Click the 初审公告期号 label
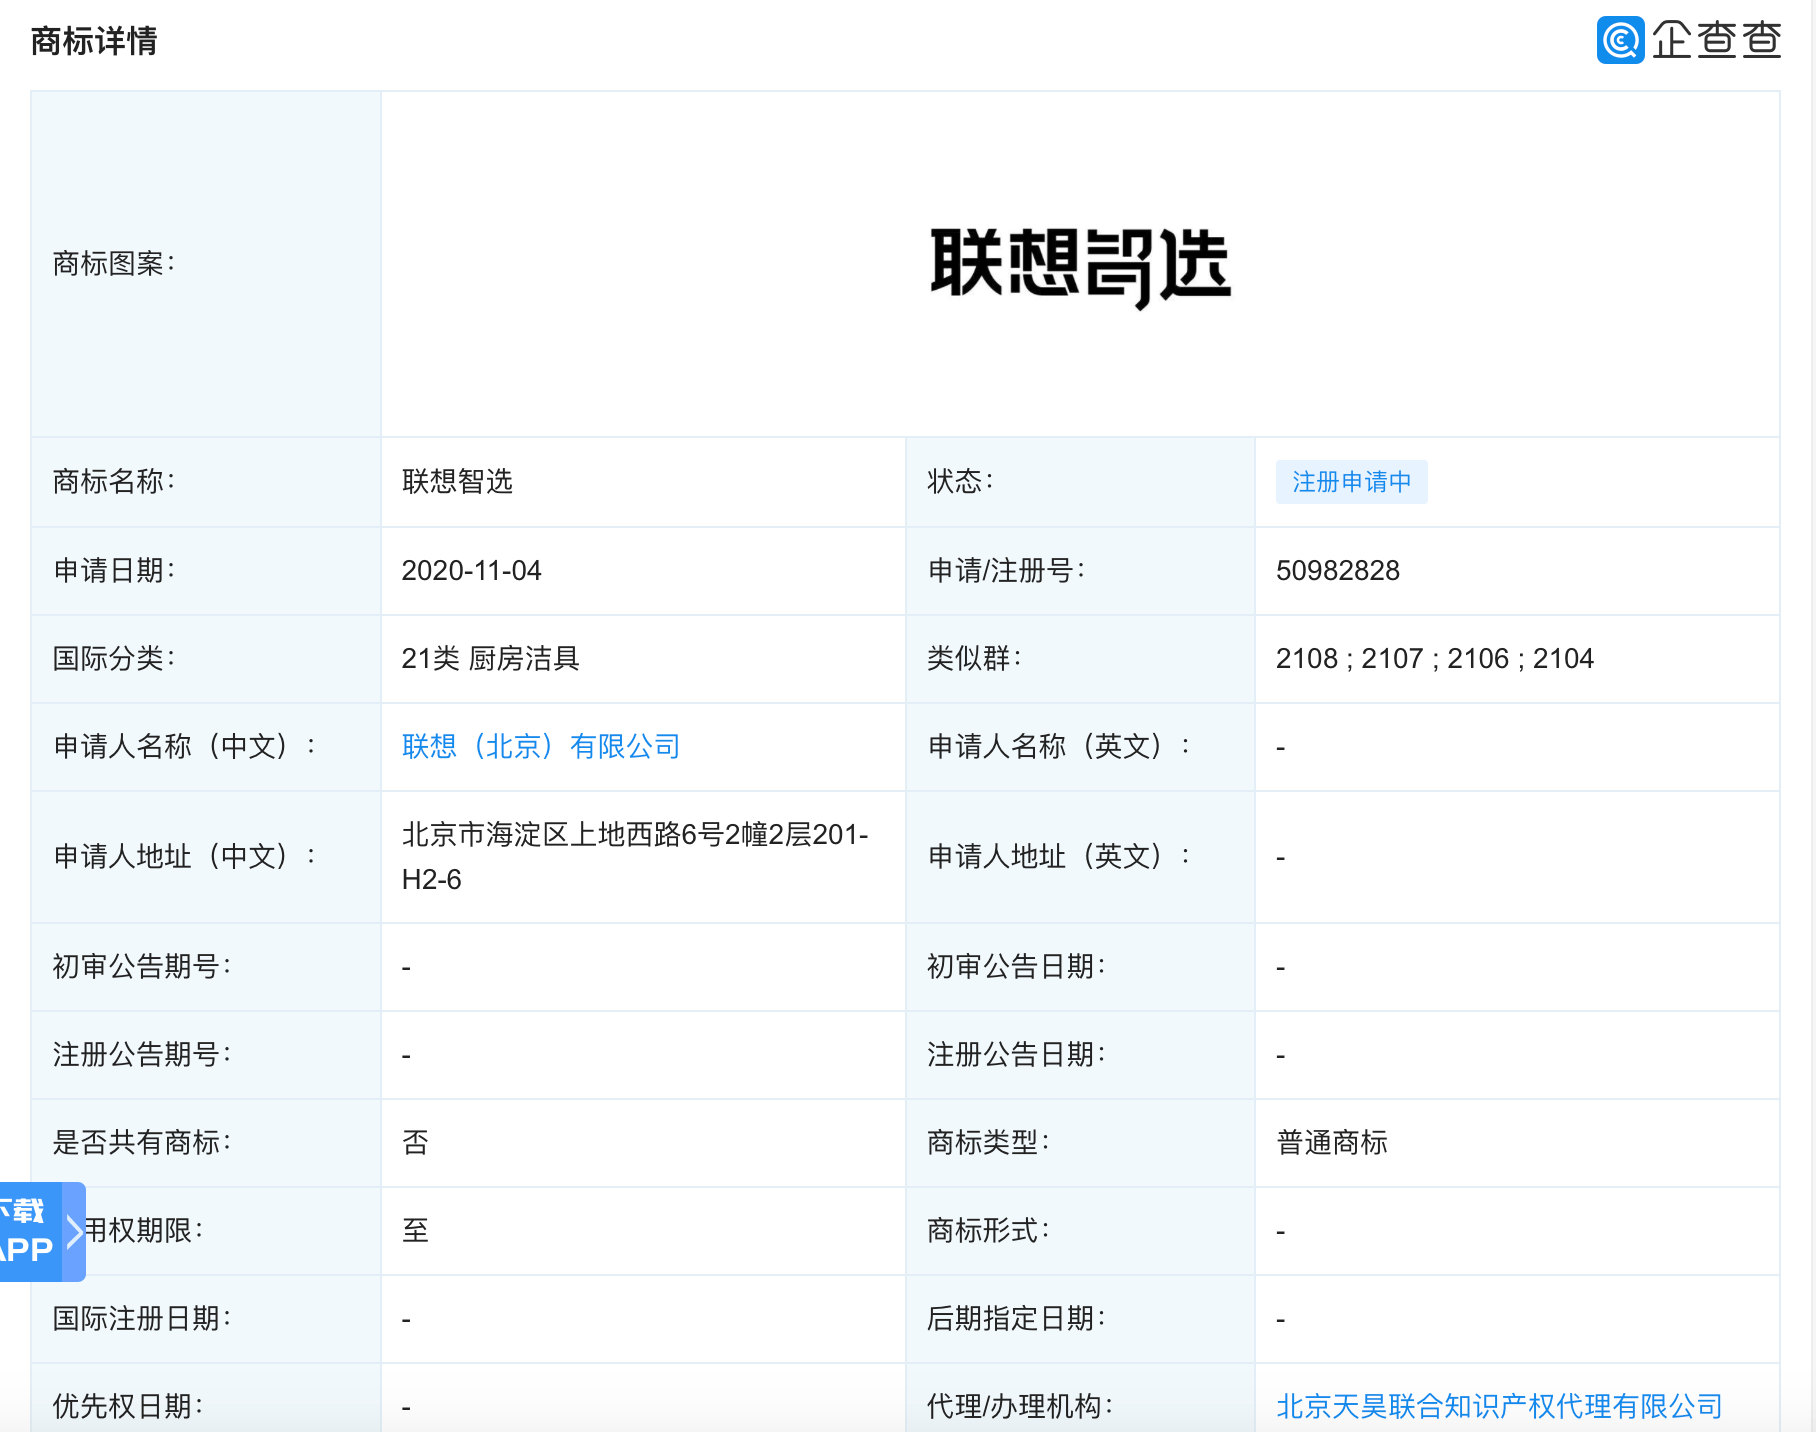 [x=141, y=966]
